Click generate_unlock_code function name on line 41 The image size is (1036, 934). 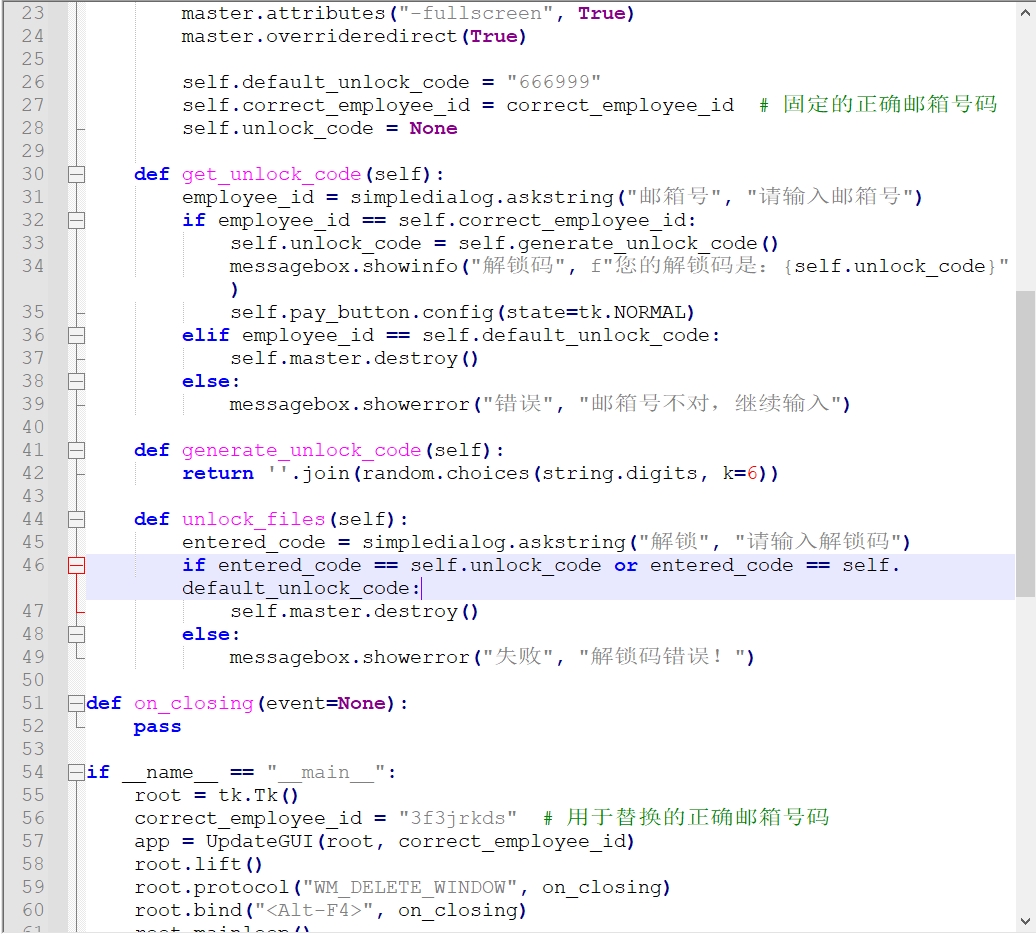[x=301, y=450]
